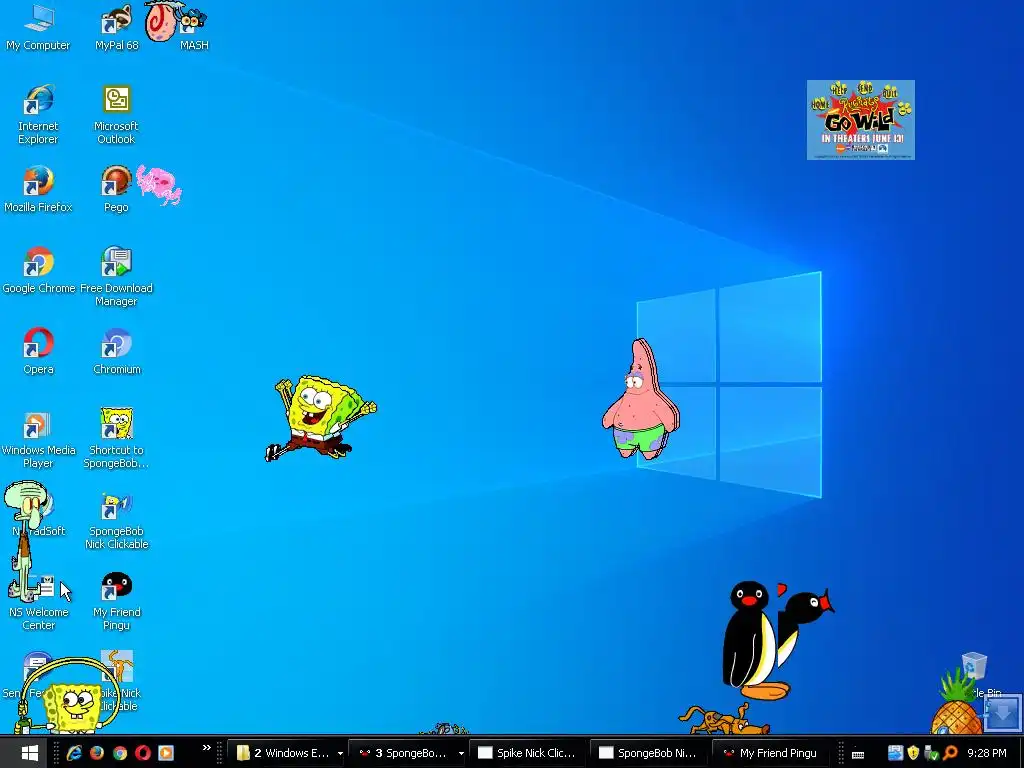The image size is (1024, 768).
Task: Select the Microsoft Outlook desktop icon
Action: (116, 114)
